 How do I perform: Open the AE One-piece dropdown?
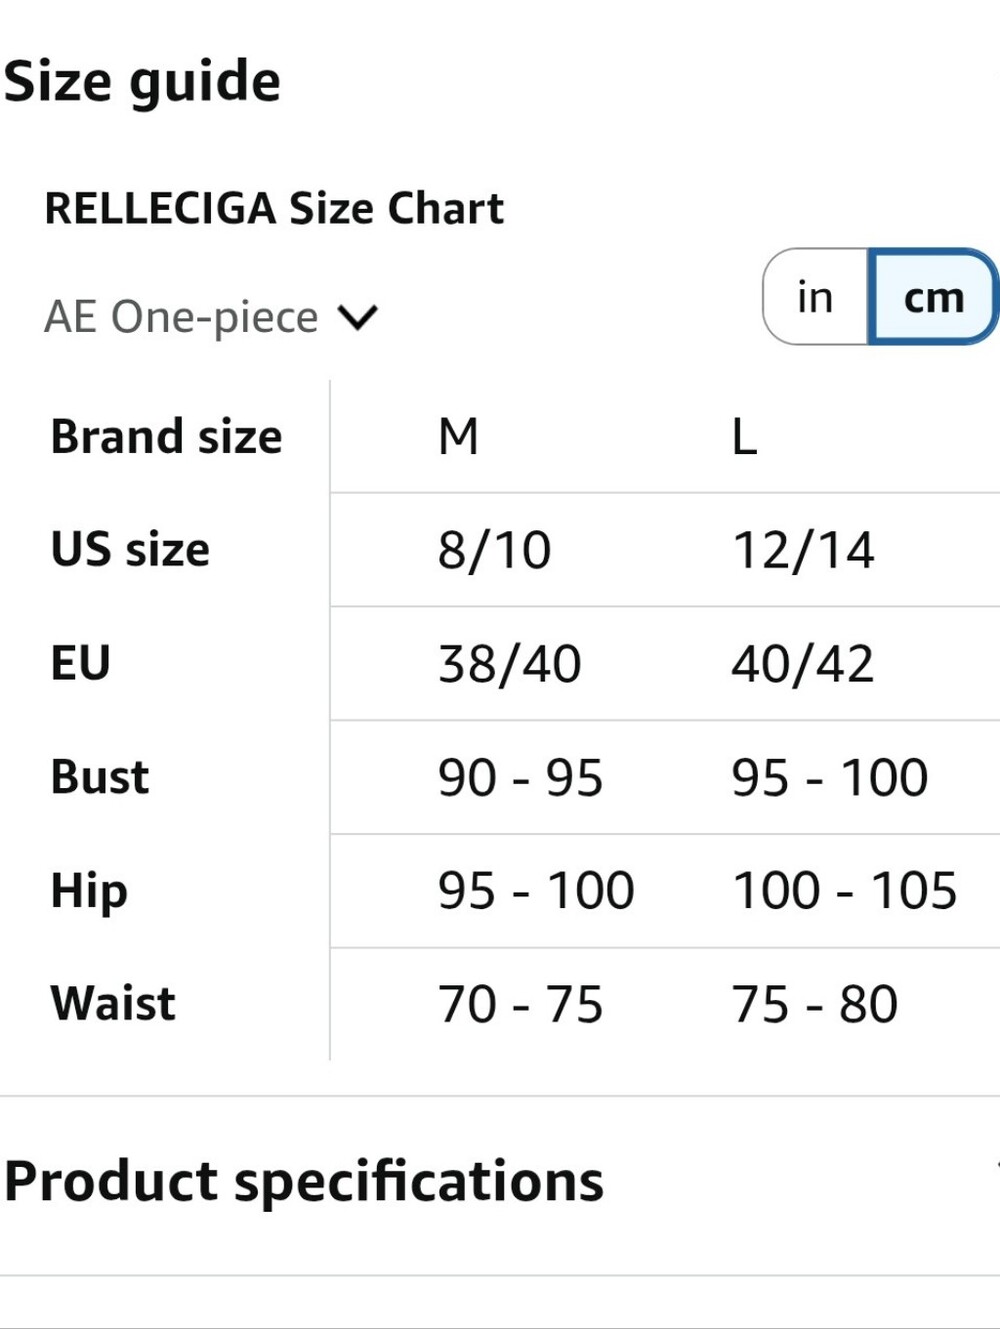pos(211,317)
